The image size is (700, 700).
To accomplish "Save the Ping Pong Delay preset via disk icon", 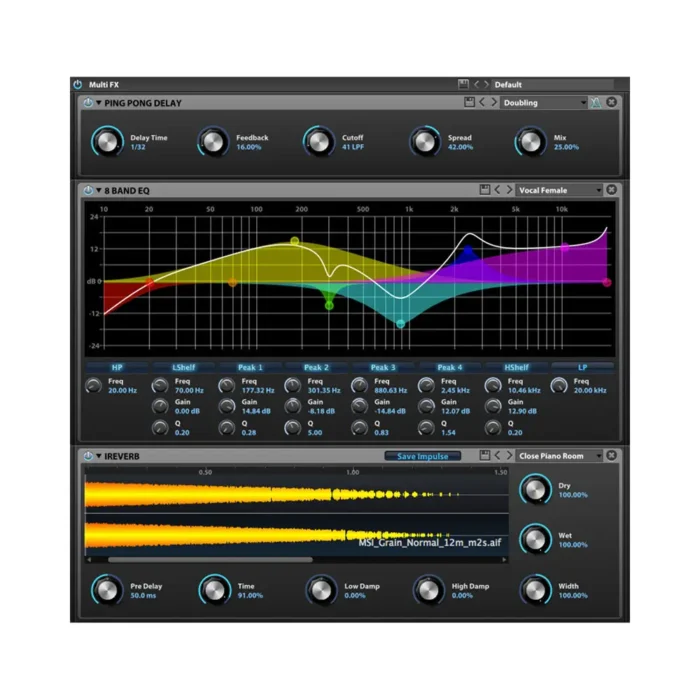I will [469, 103].
